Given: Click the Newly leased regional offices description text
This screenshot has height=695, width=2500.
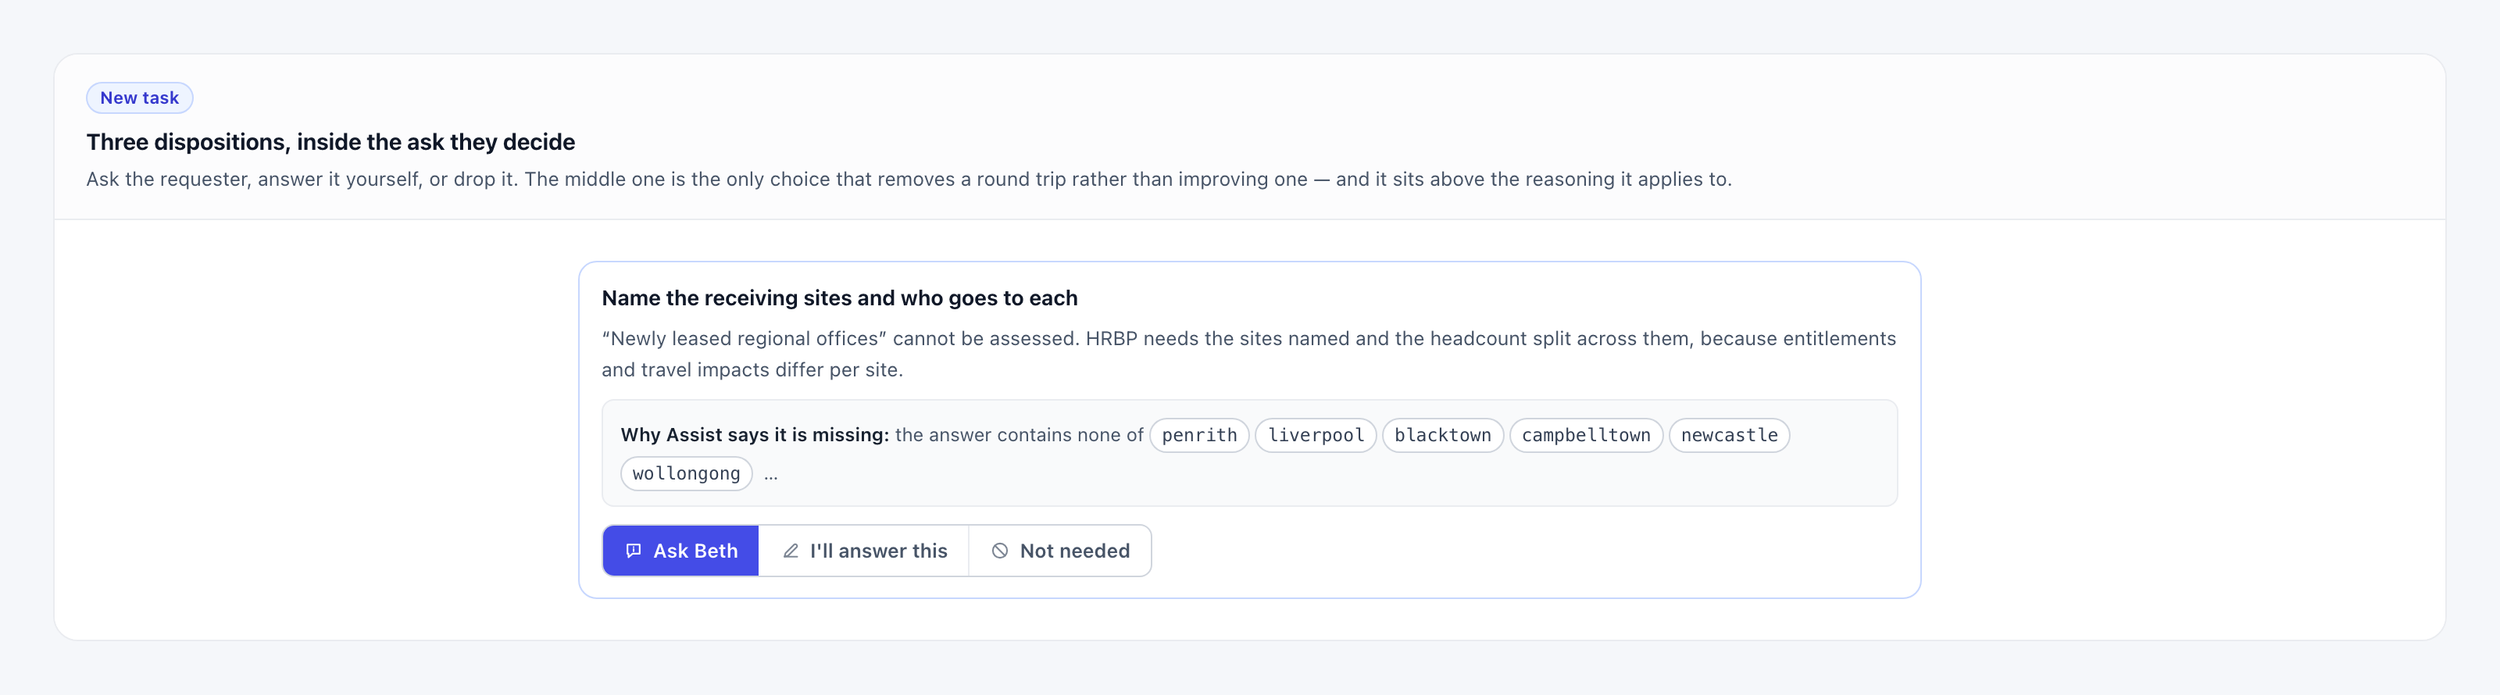Looking at the screenshot, I should pos(1248,354).
